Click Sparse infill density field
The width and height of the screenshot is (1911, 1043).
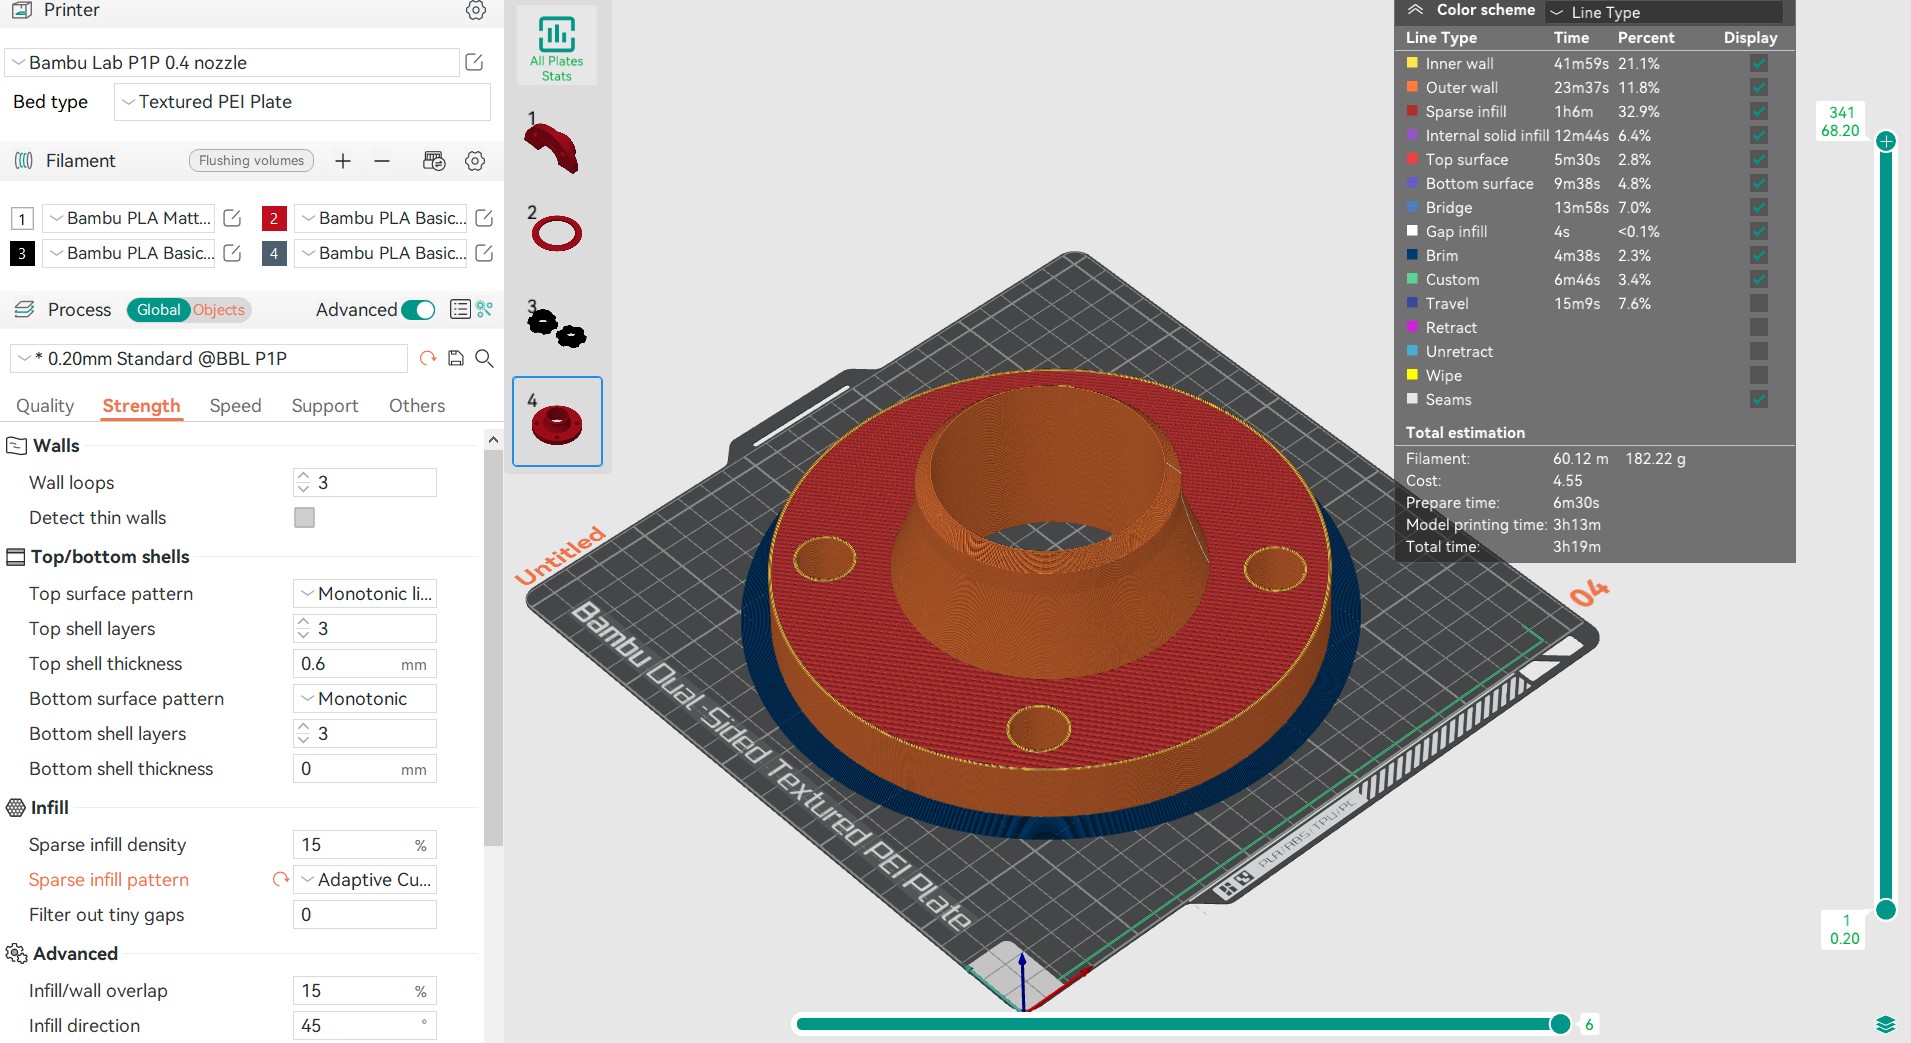365,845
